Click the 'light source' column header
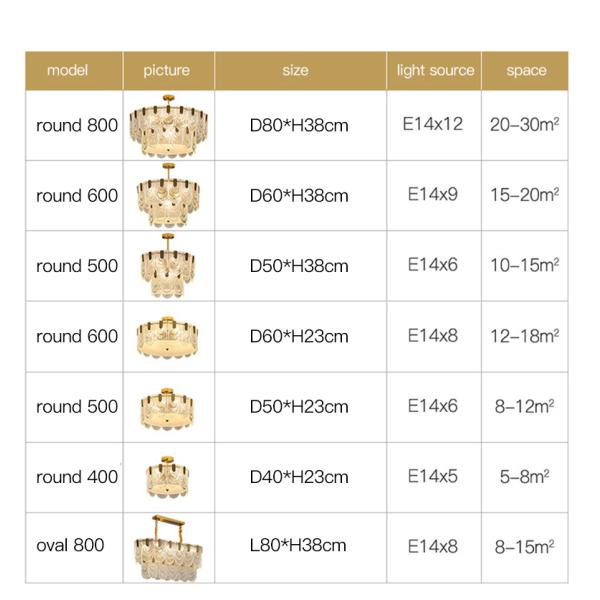600x600 pixels. (x=435, y=70)
